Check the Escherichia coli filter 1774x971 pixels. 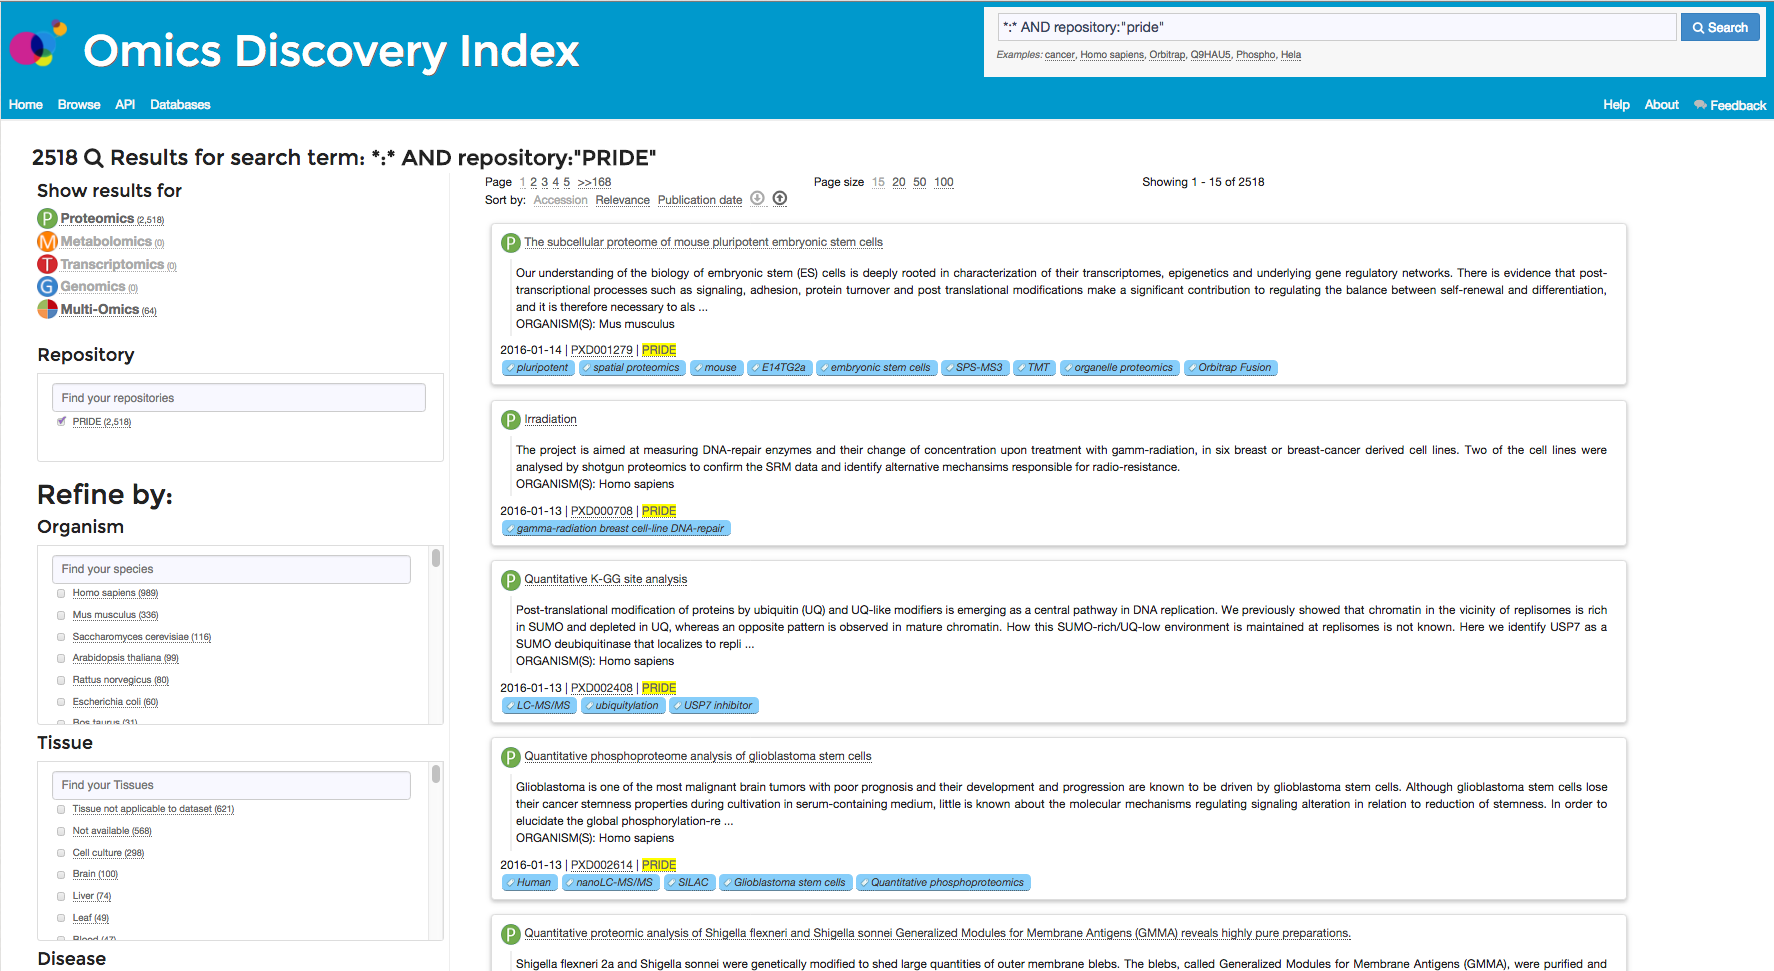pos(61,702)
